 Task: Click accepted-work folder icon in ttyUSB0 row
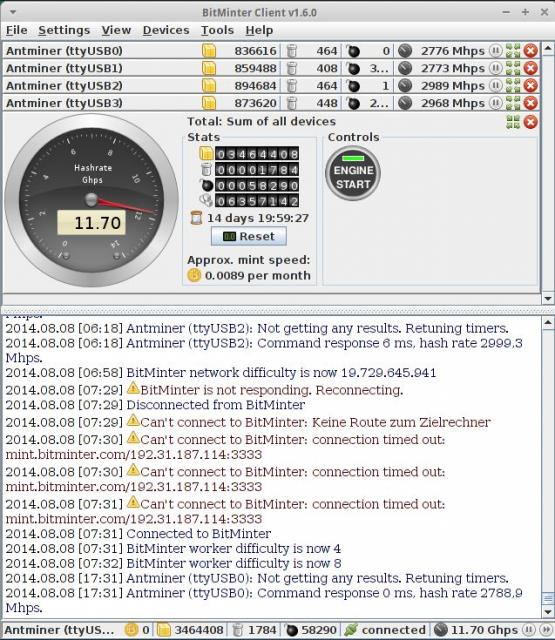tap(209, 51)
